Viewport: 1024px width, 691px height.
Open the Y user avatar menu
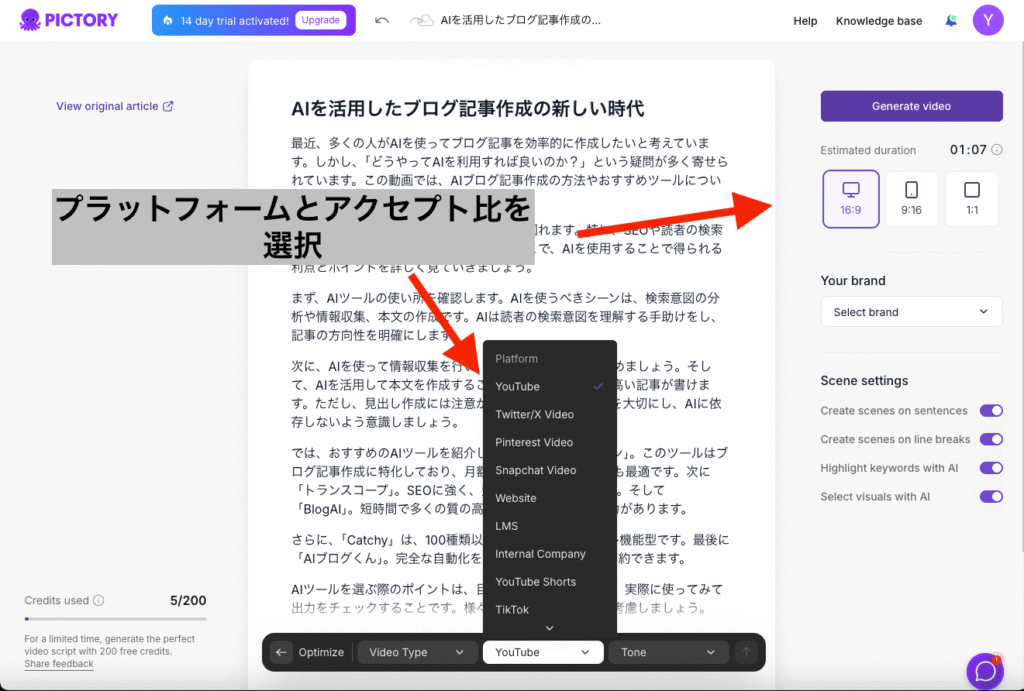987,20
